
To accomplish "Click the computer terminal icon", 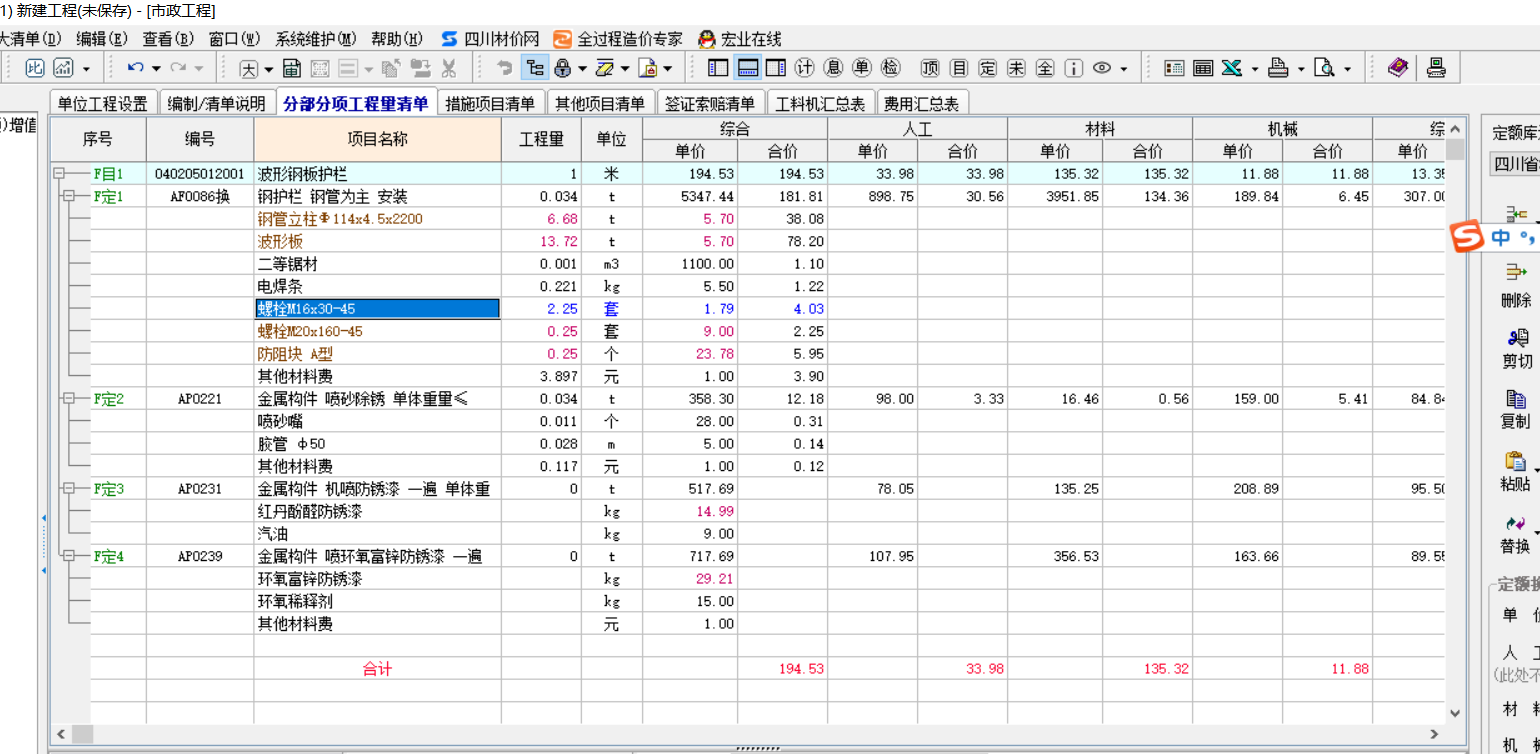I will (x=1436, y=68).
